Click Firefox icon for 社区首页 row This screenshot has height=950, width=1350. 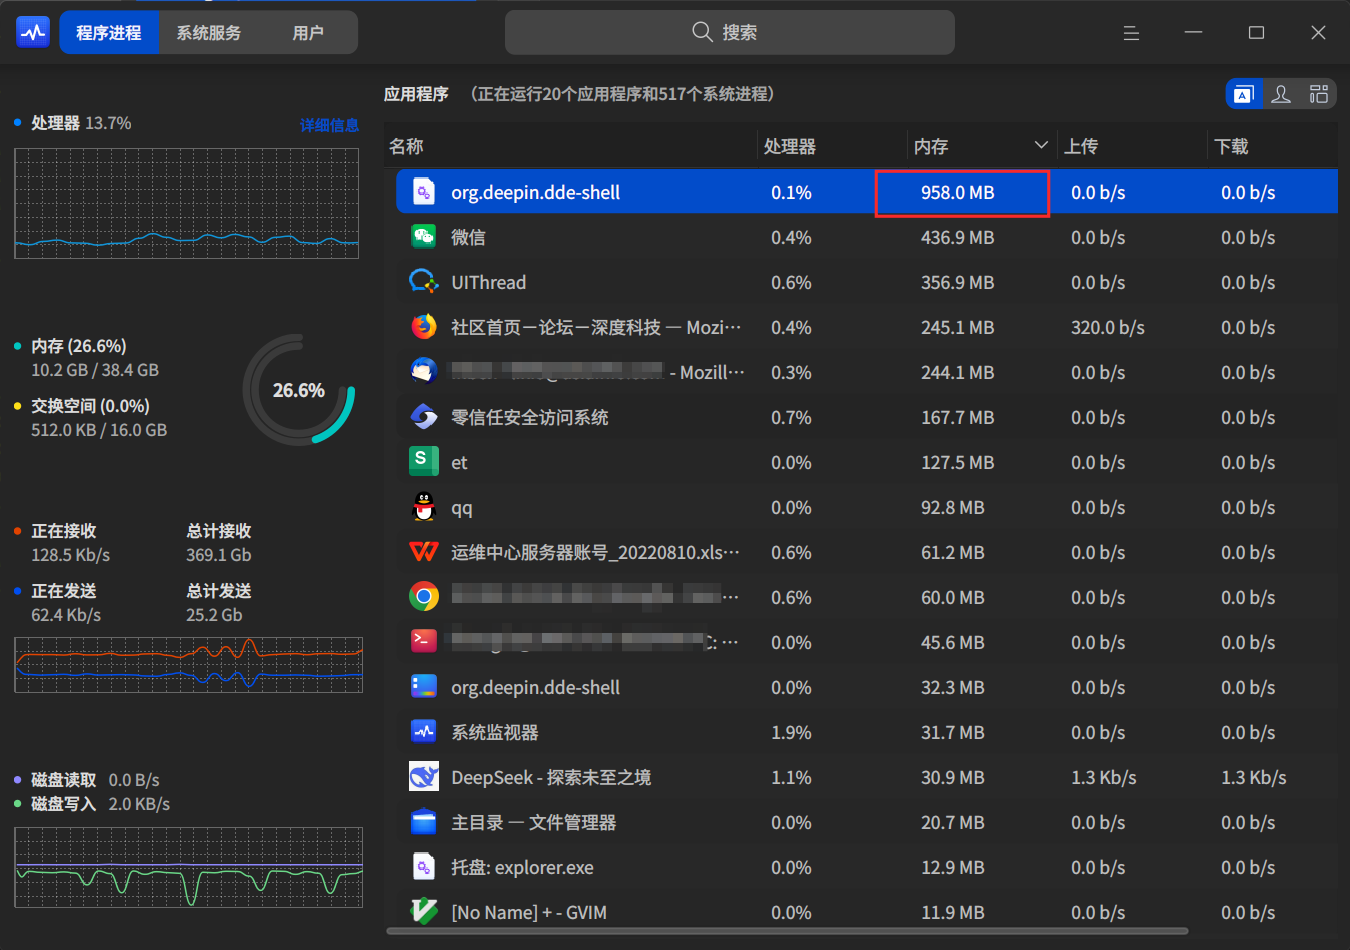424,327
